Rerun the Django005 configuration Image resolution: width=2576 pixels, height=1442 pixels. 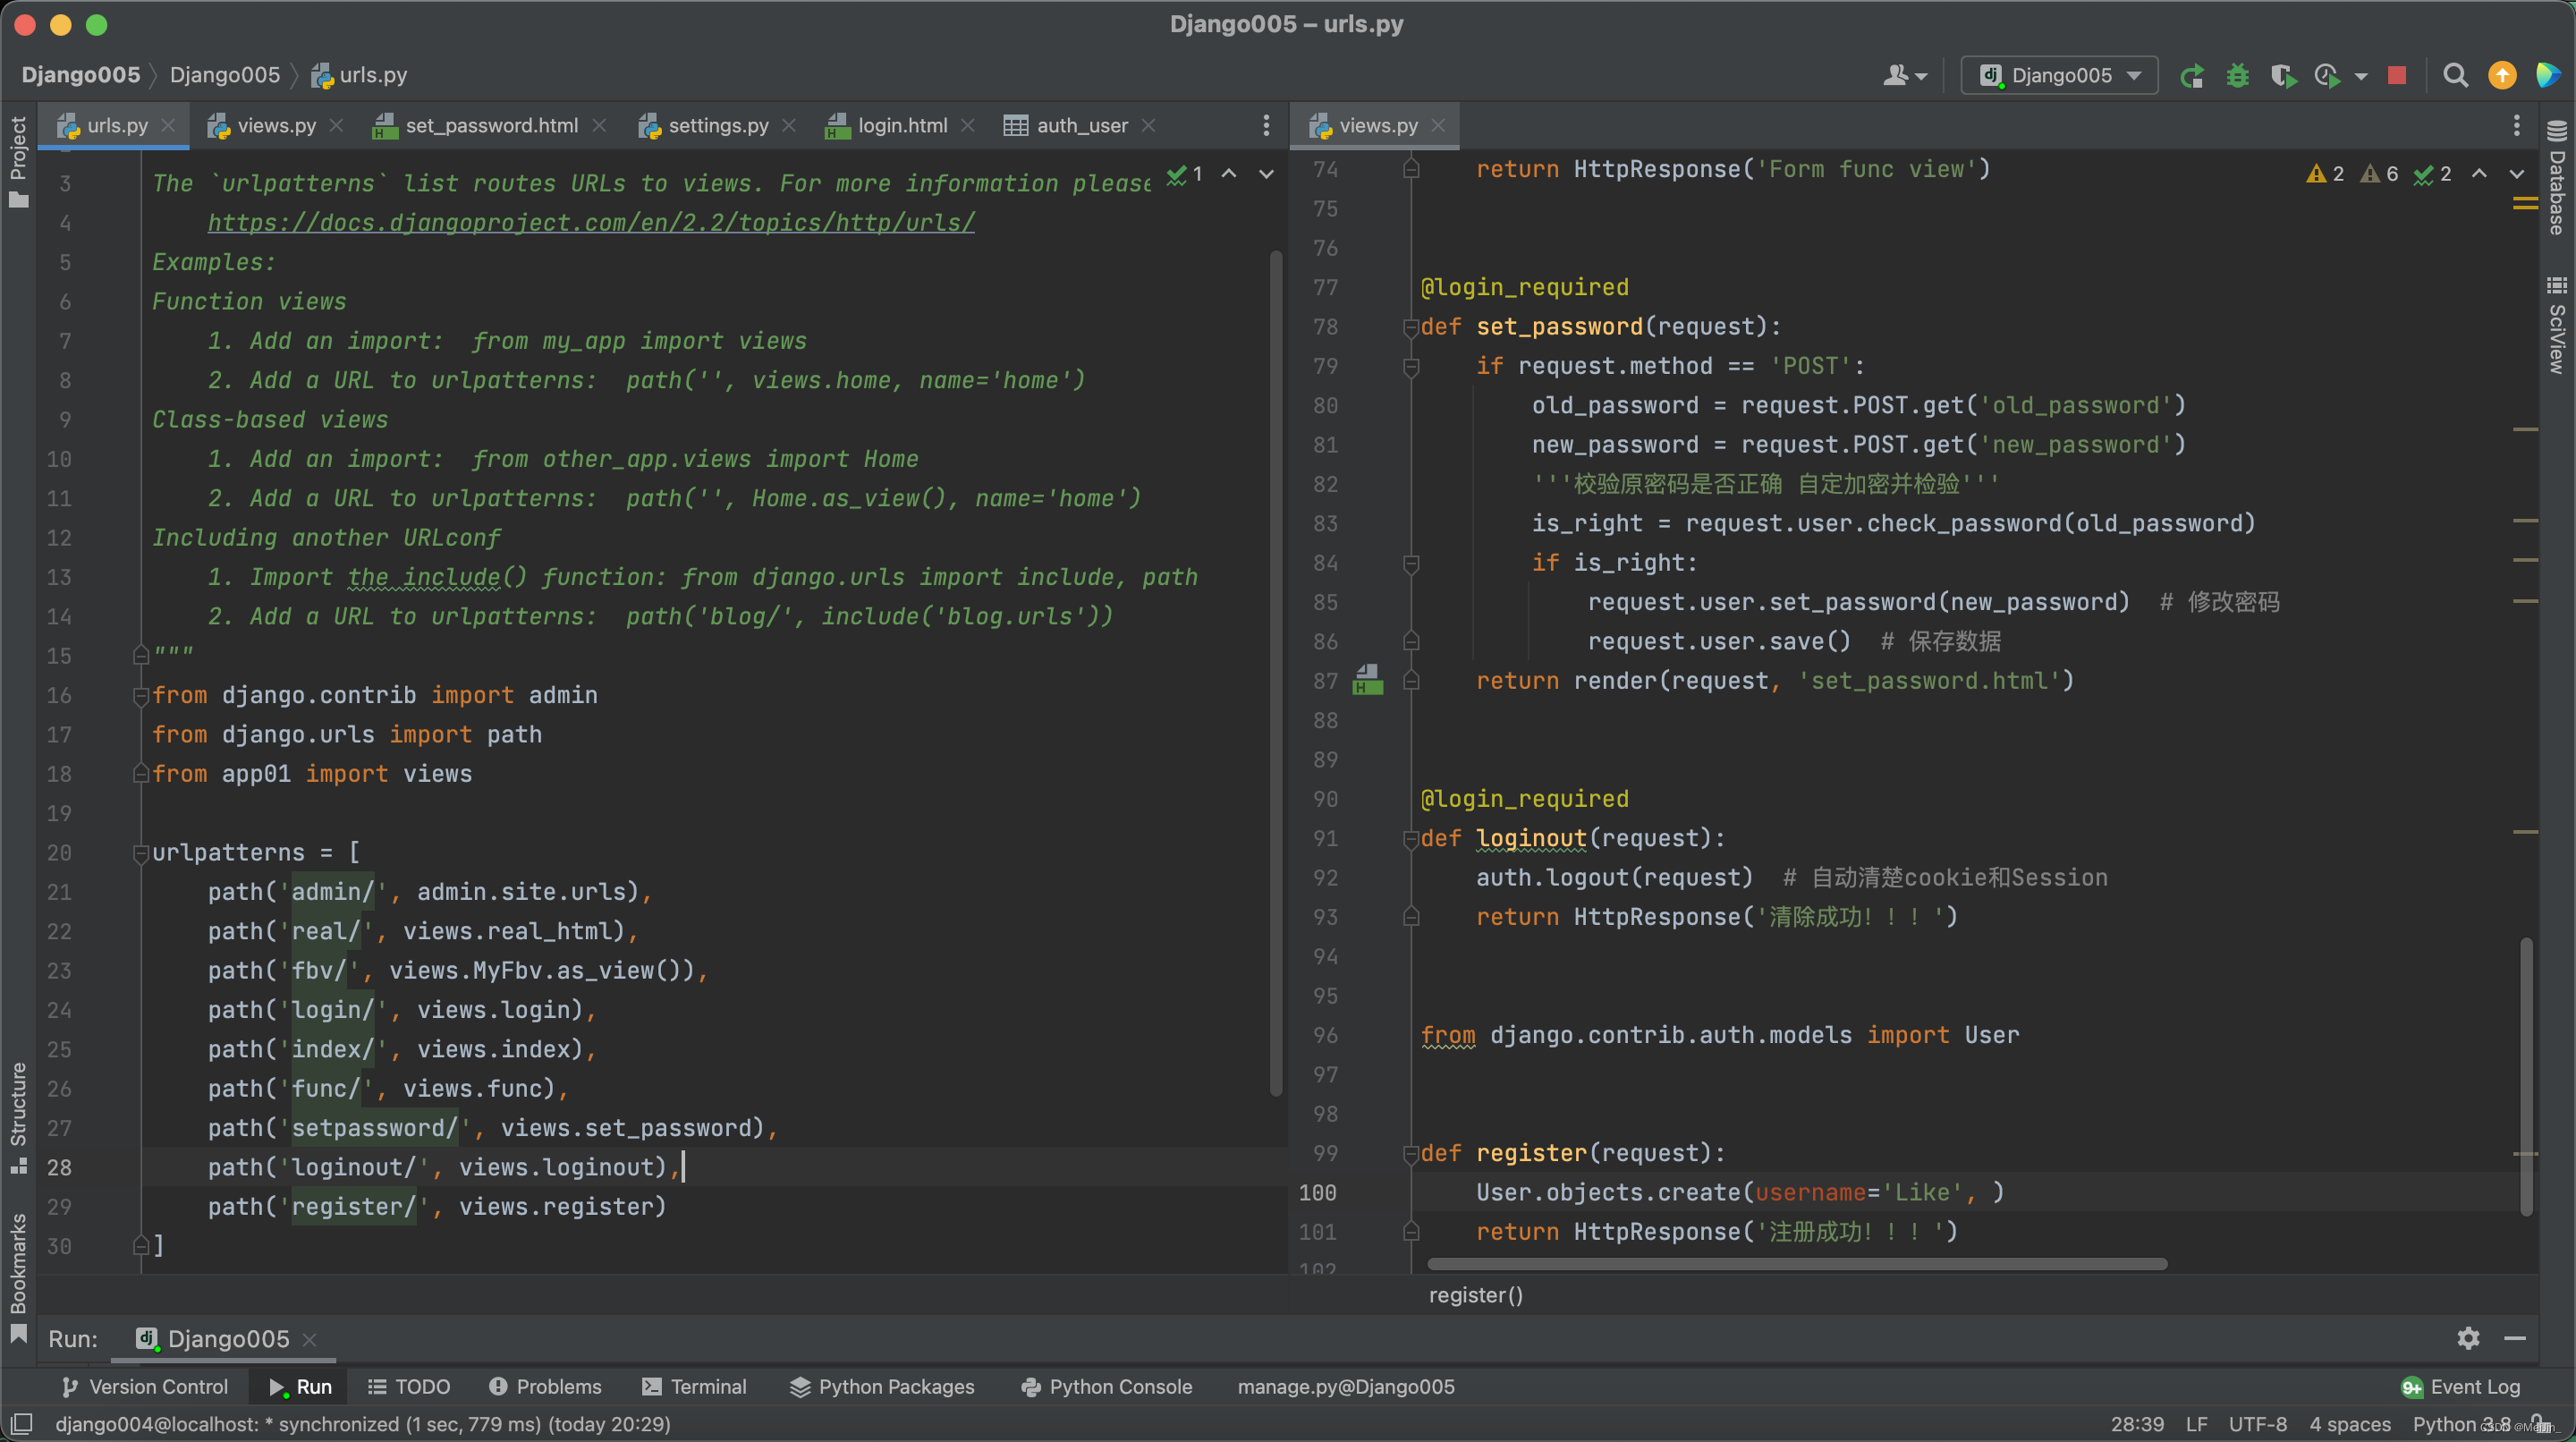[x=2191, y=76]
